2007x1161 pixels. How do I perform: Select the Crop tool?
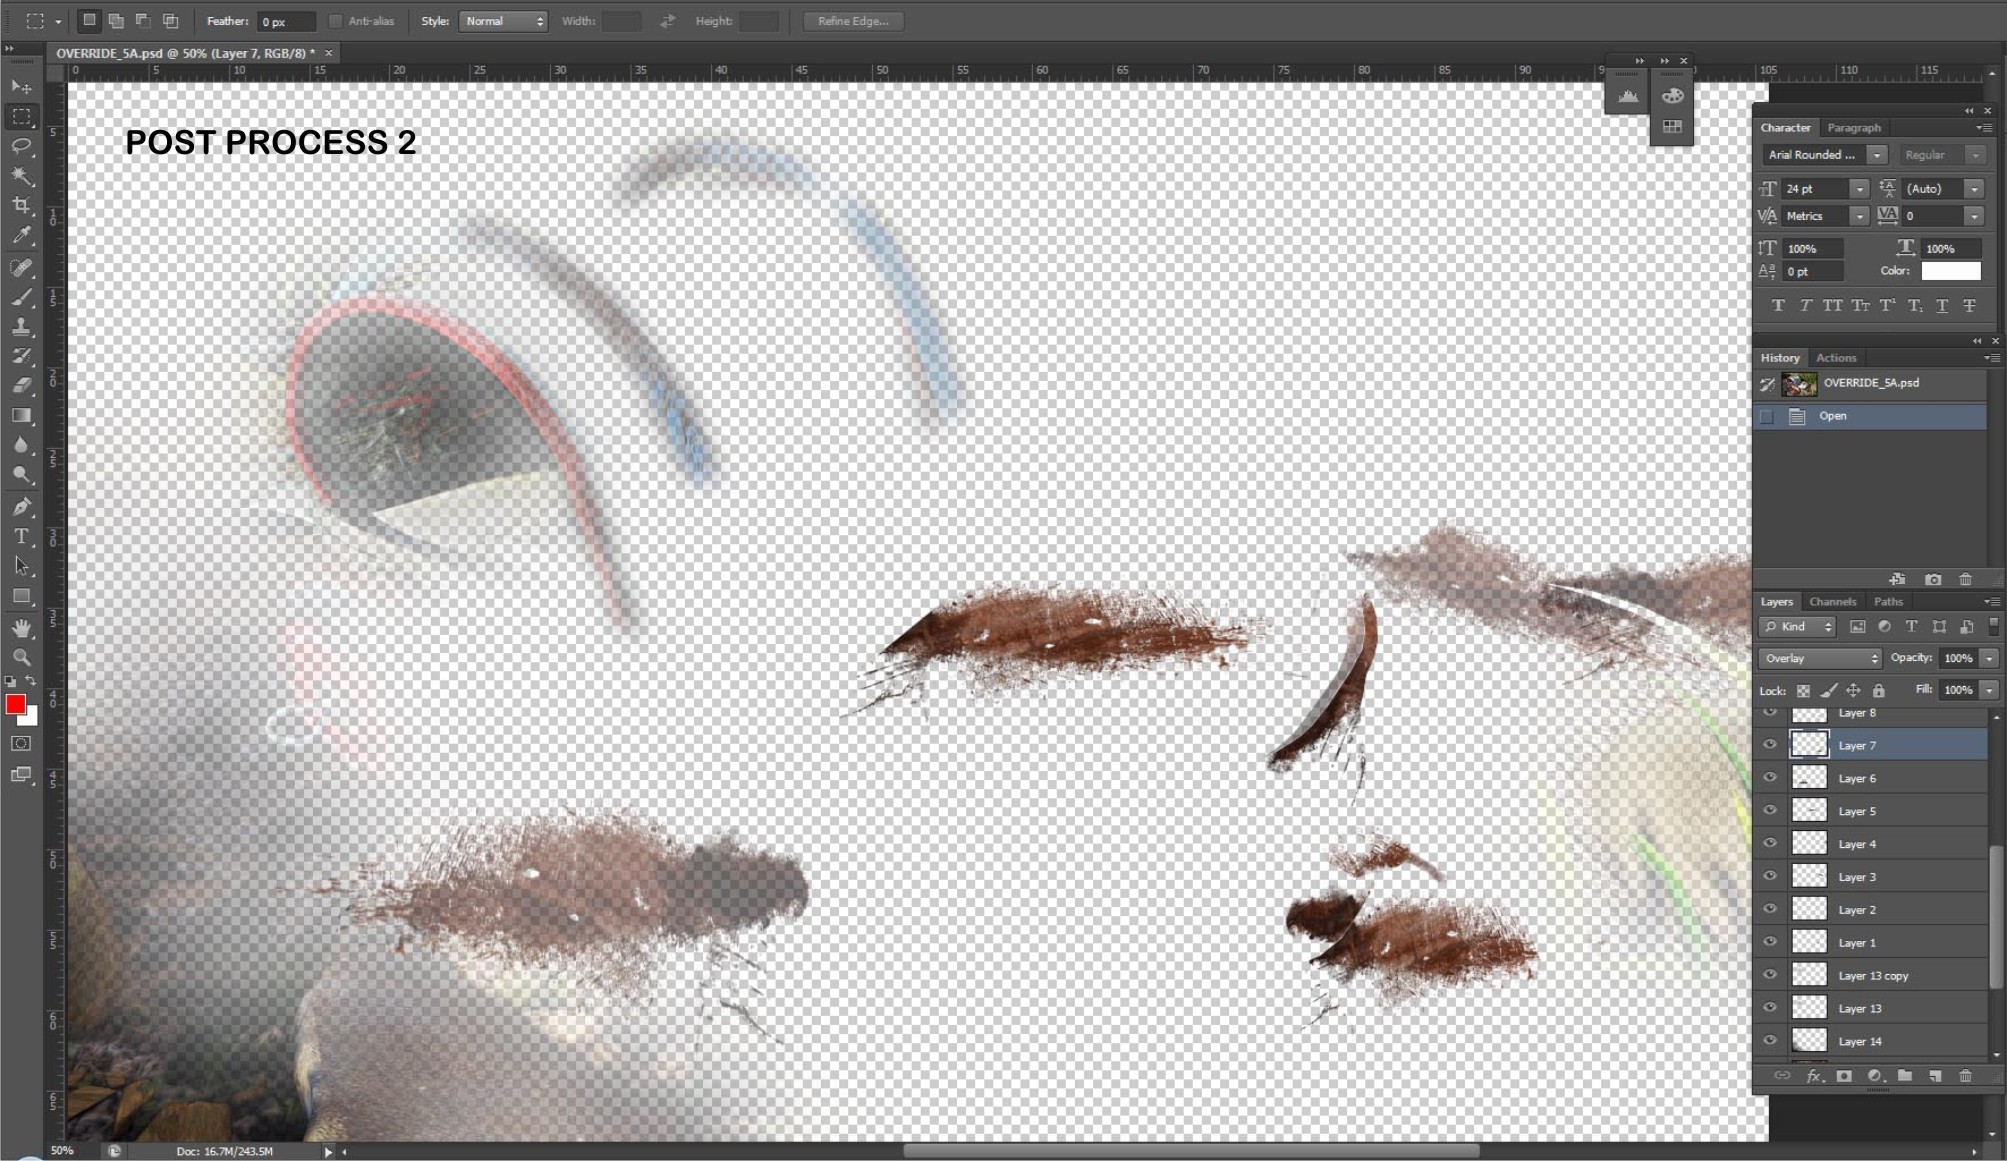click(x=21, y=206)
